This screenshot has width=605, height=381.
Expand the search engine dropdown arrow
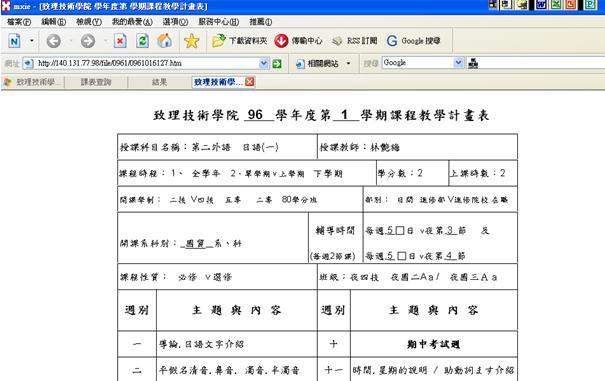(x=458, y=63)
